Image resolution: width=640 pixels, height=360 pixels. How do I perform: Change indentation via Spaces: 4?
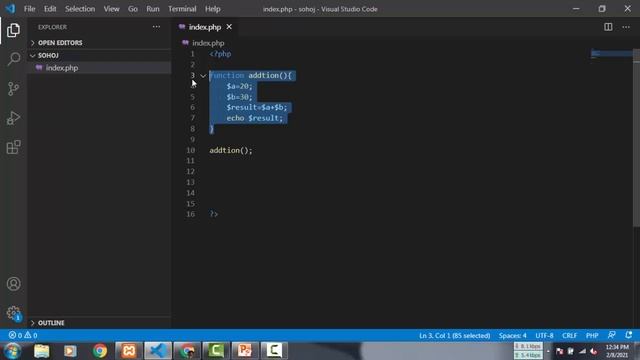pyautogui.click(x=513, y=336)
